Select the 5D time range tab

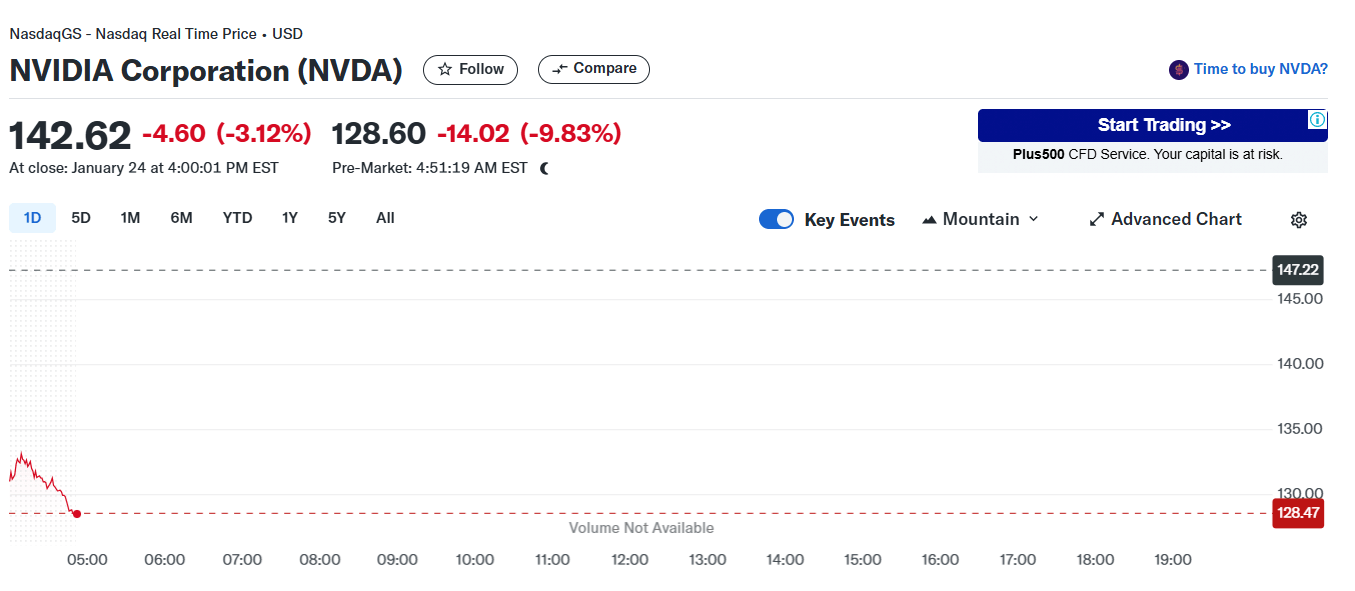(x=81, y=218)
